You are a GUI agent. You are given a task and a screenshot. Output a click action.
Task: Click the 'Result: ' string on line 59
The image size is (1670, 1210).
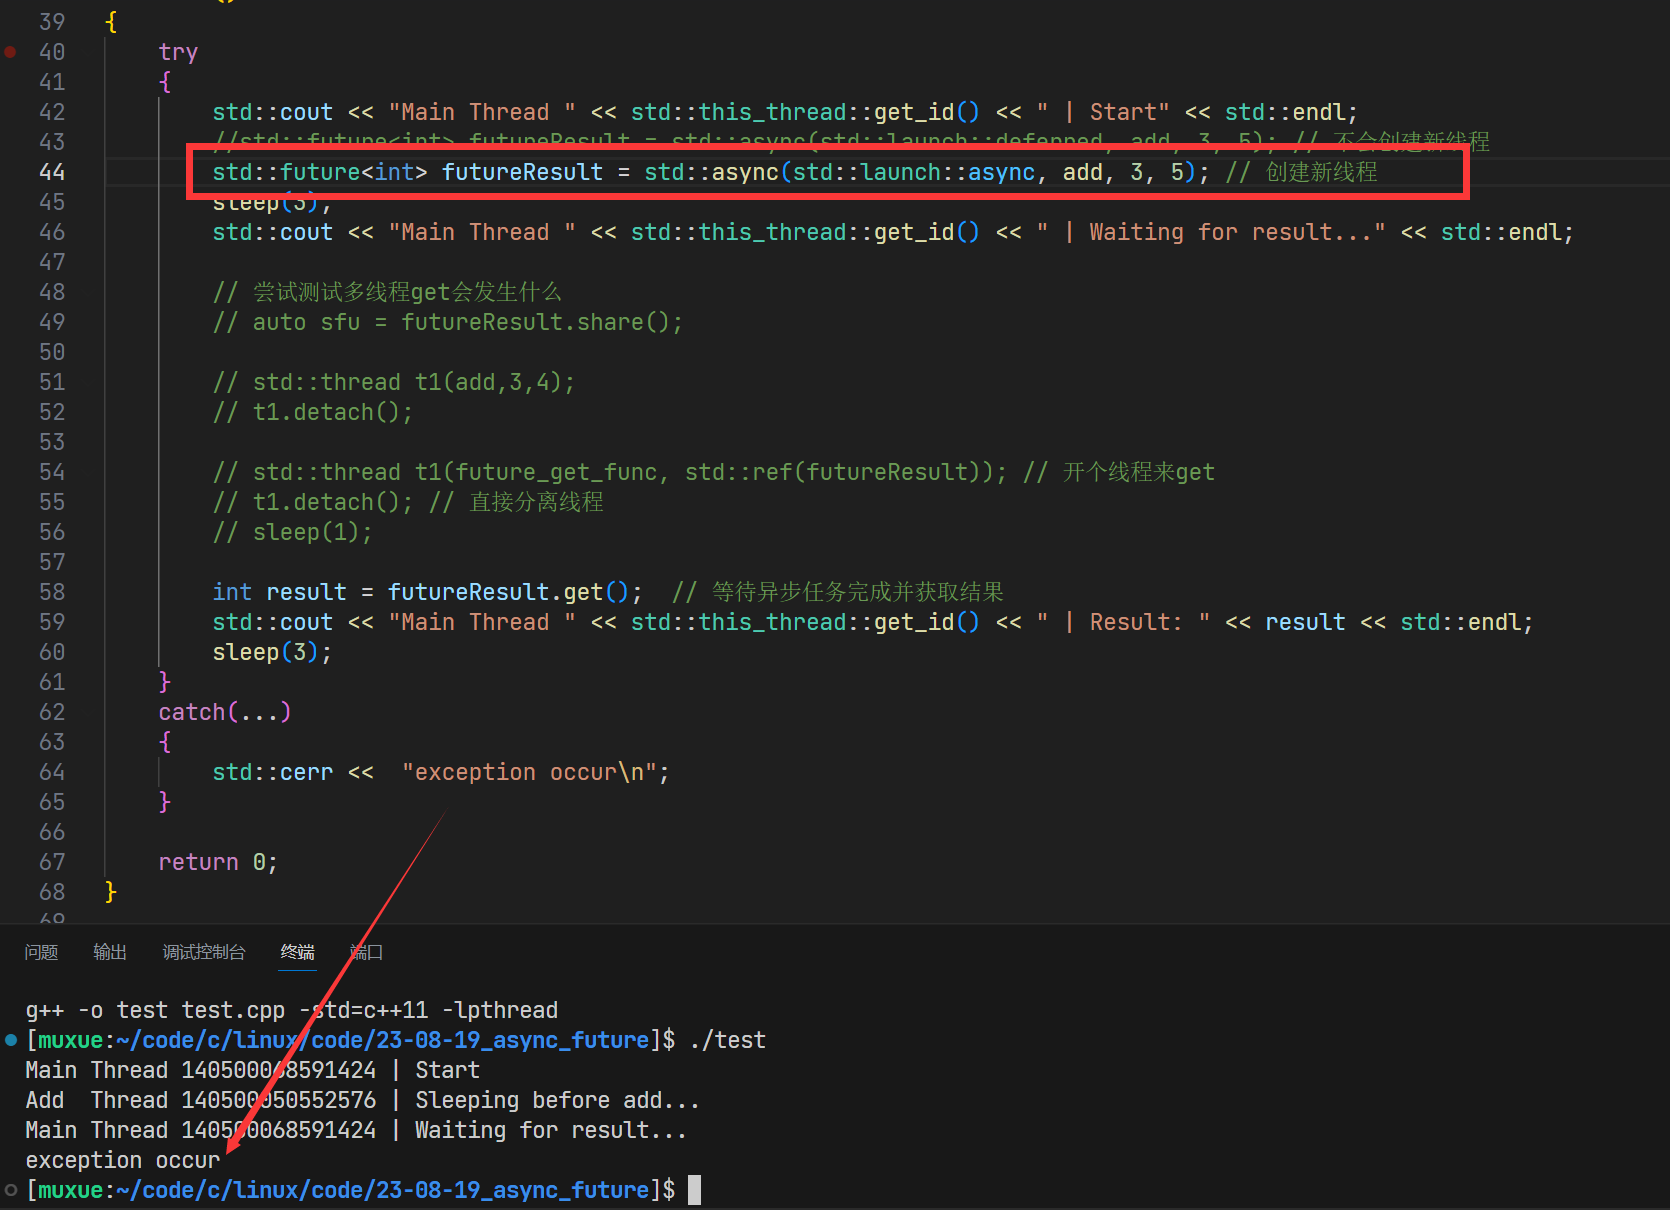[x=1124, y=622]
